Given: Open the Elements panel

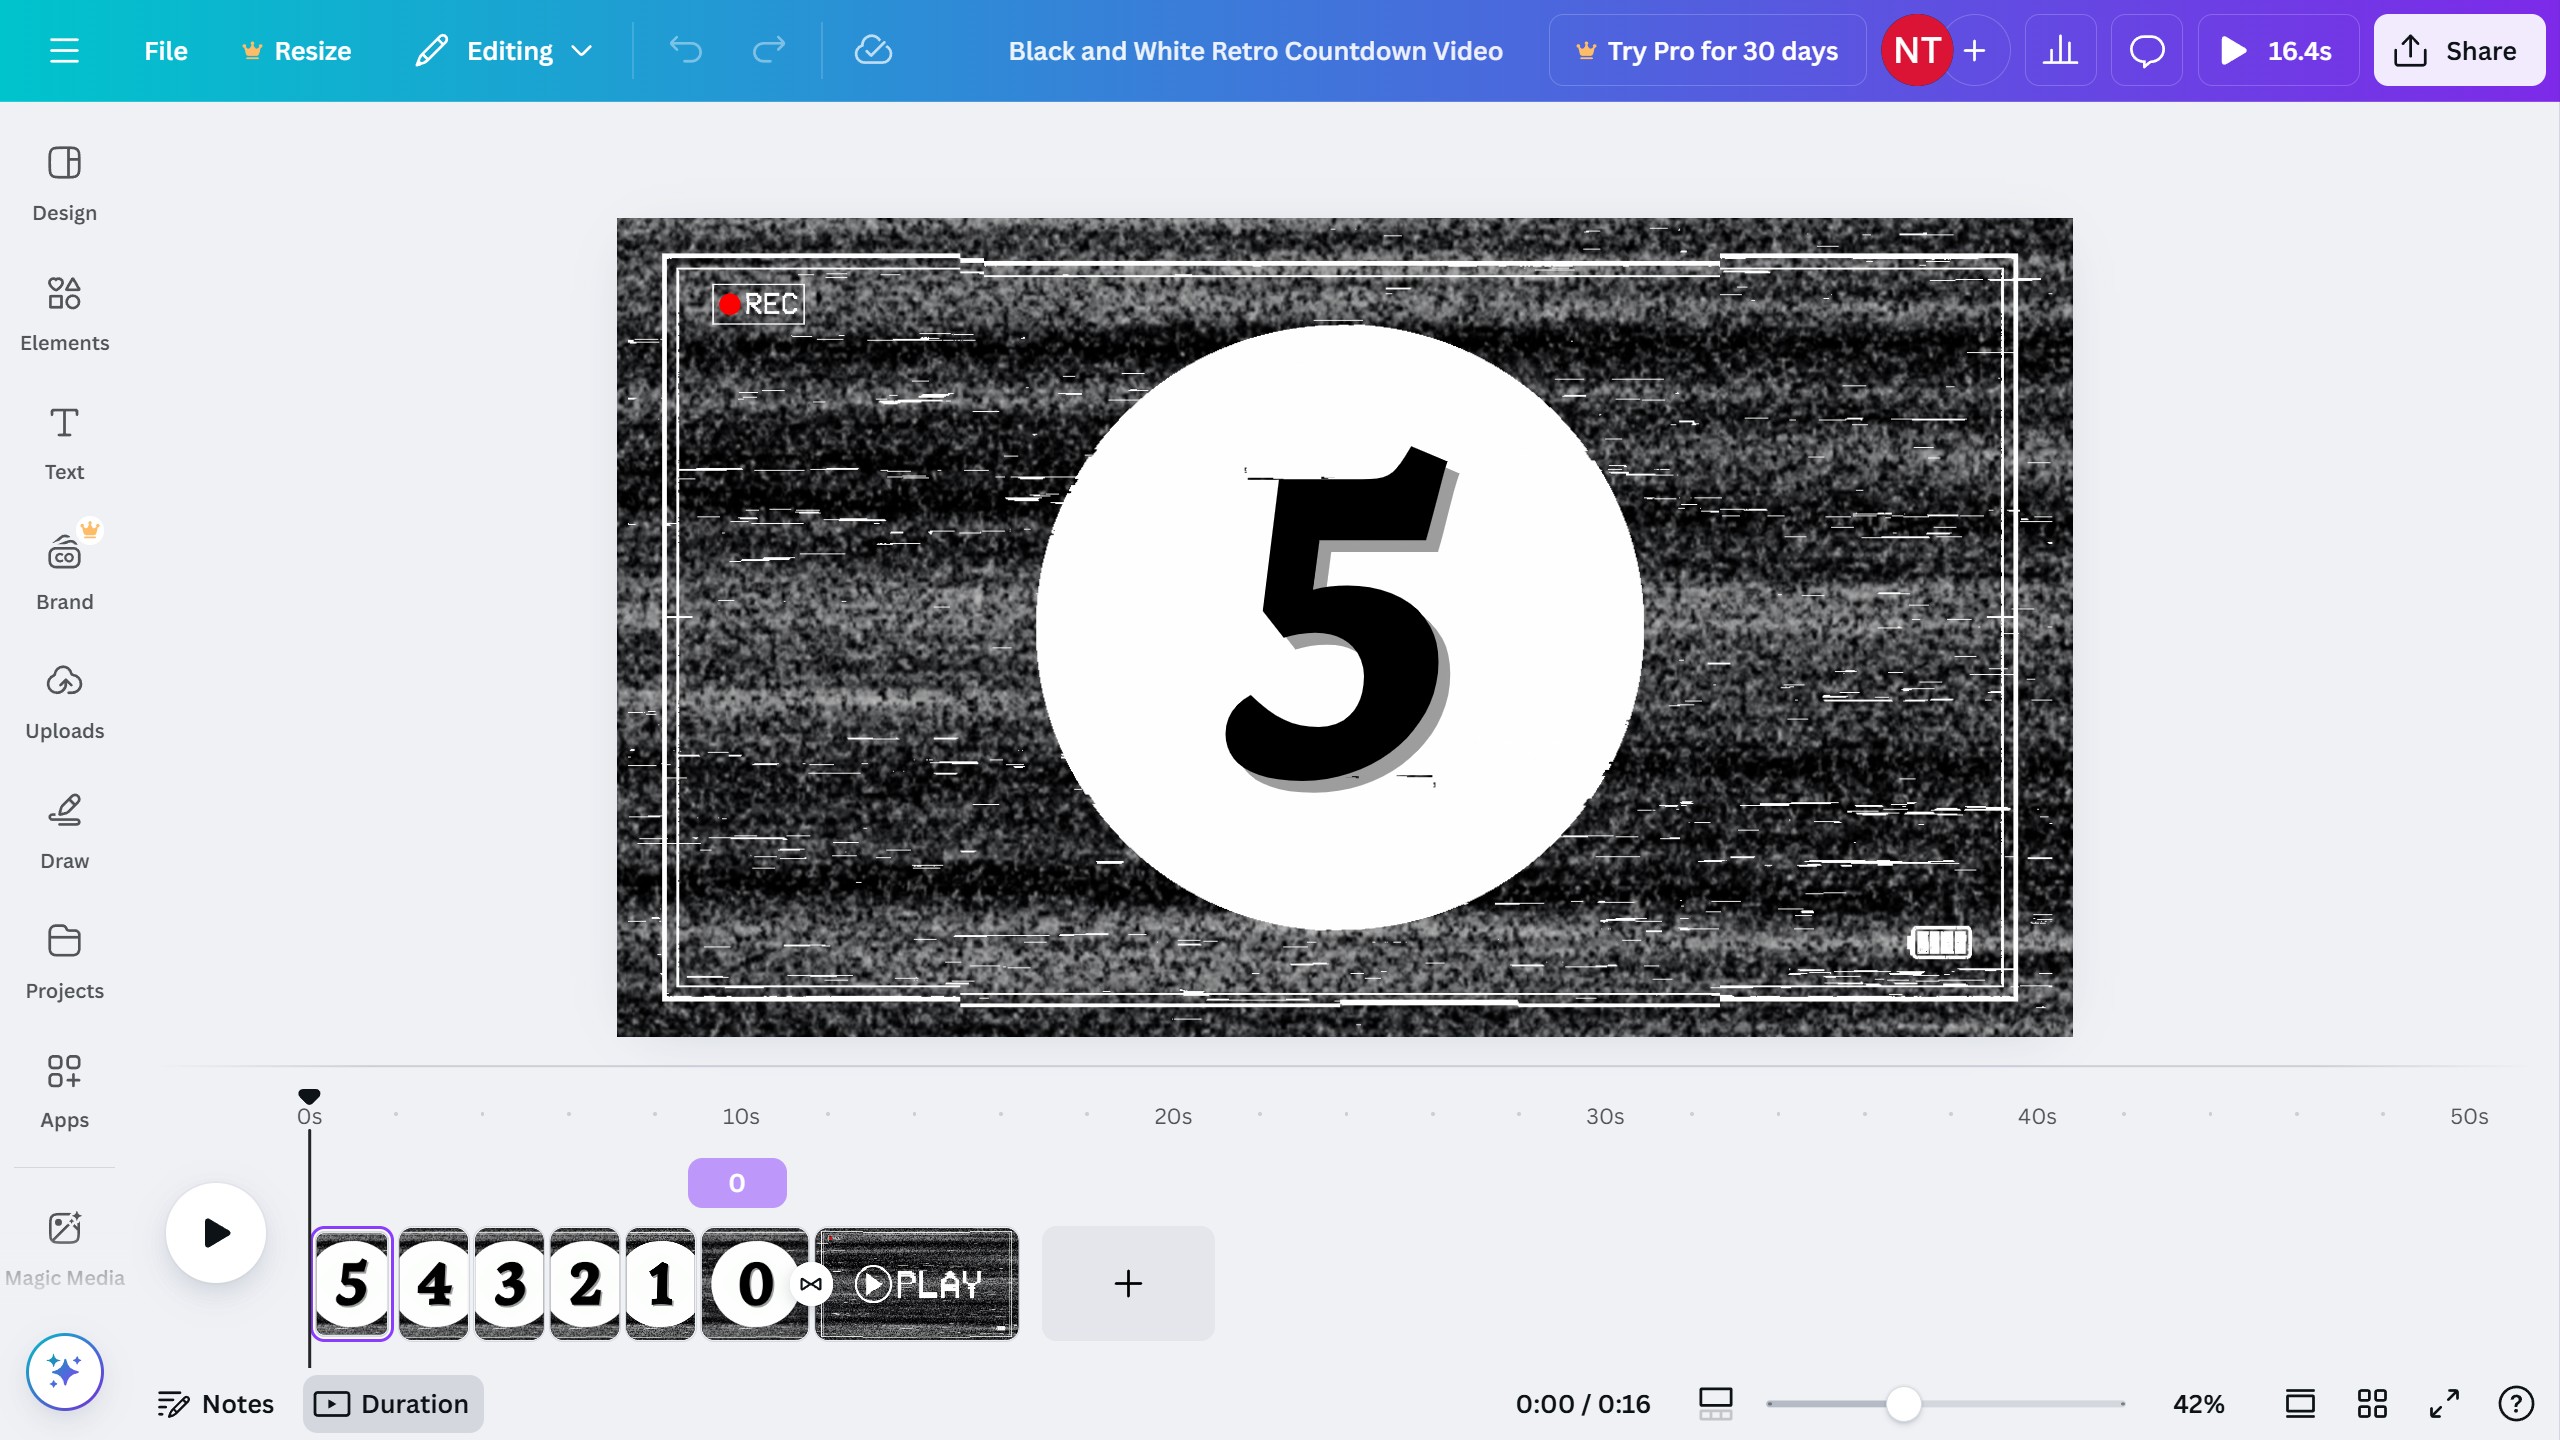Looking at the screenshot, I should tap(64, 310).
